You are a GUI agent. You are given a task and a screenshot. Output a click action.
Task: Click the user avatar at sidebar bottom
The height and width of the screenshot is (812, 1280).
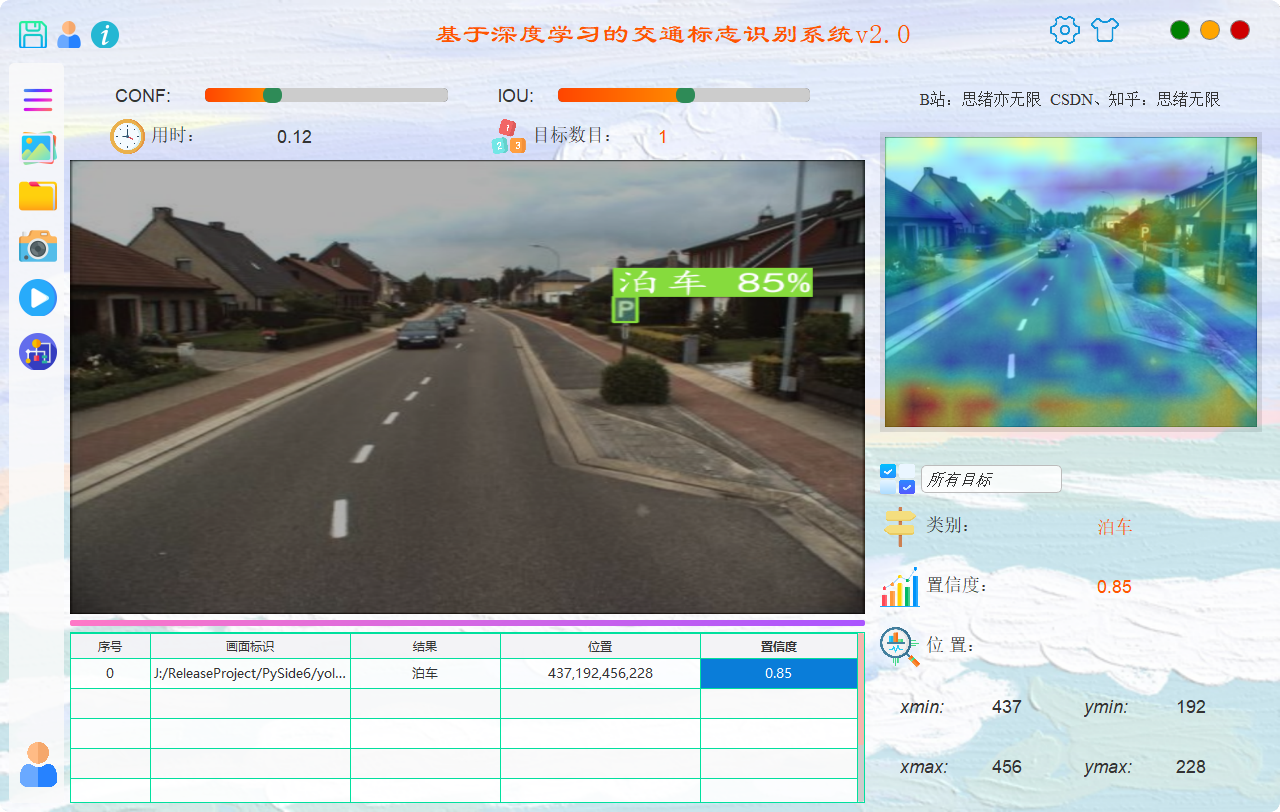tap(38, 764)
